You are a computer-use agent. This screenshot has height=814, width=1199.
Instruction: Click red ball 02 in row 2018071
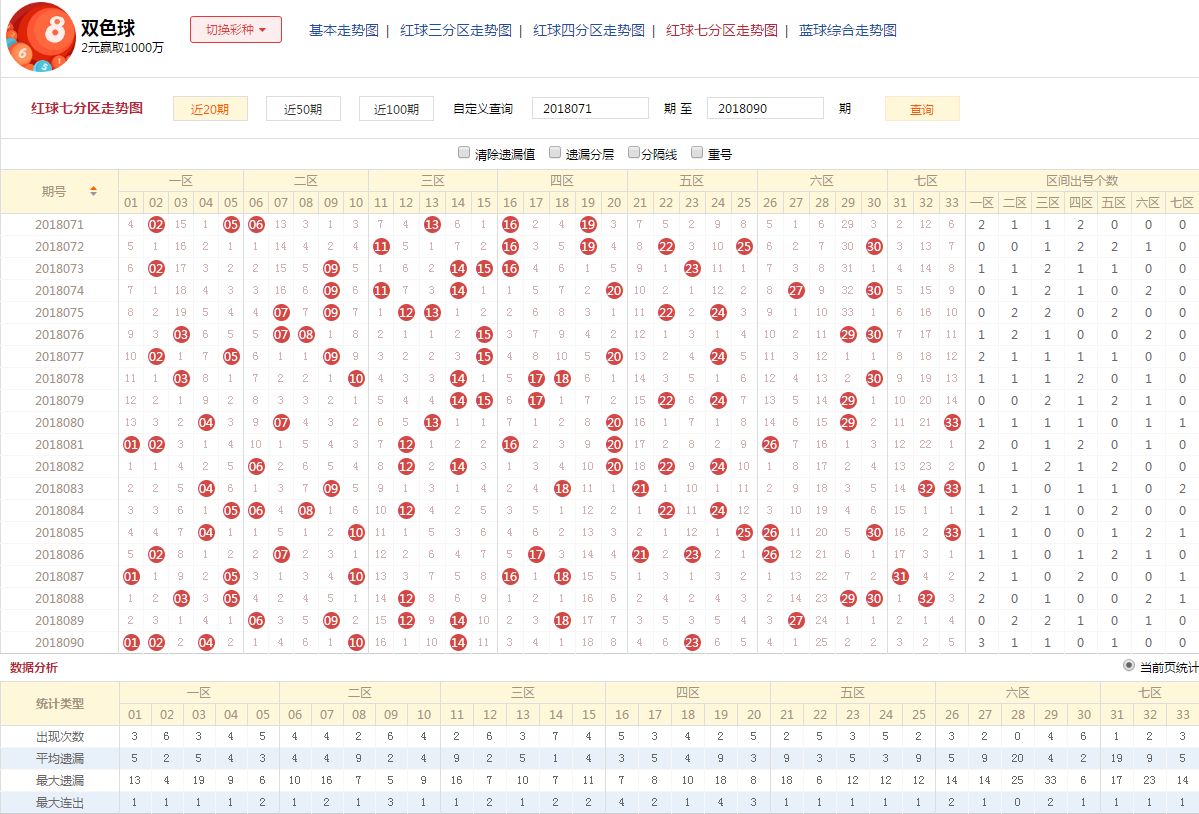click(156, 225)
